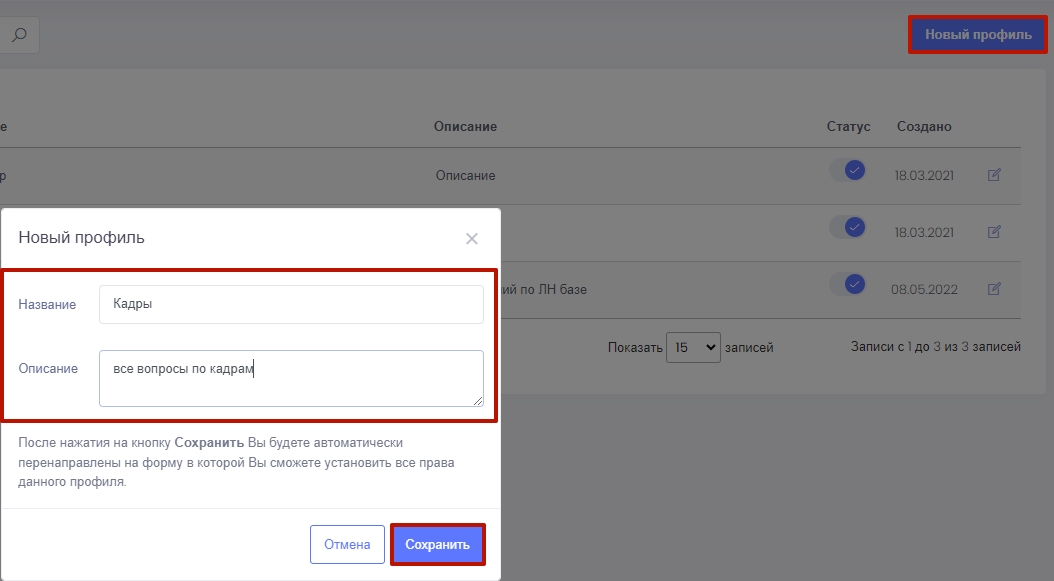Focus the Описание textarea in the dialog
Viewport: 1054px width, 581px height.
(x=291, y=378)
